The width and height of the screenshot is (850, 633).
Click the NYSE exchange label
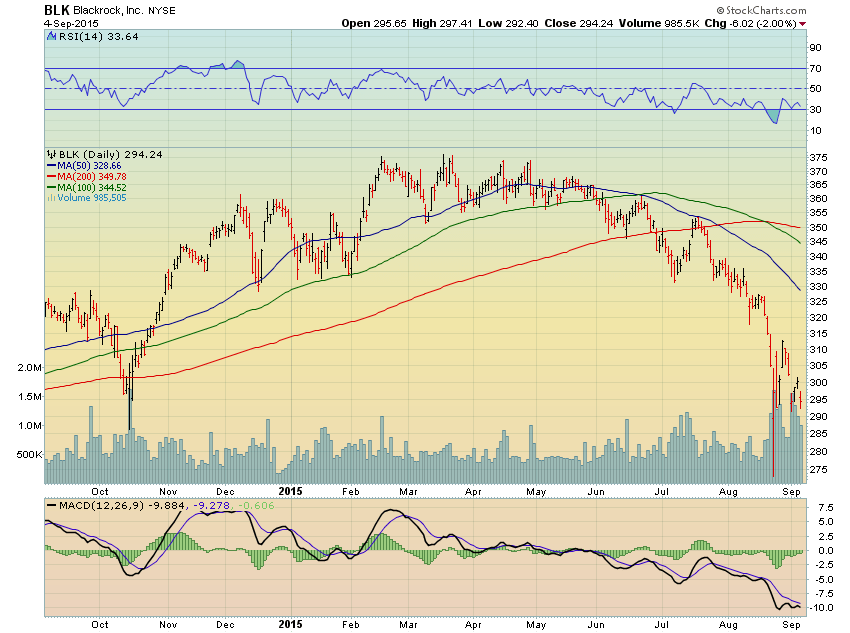(162, 11)
